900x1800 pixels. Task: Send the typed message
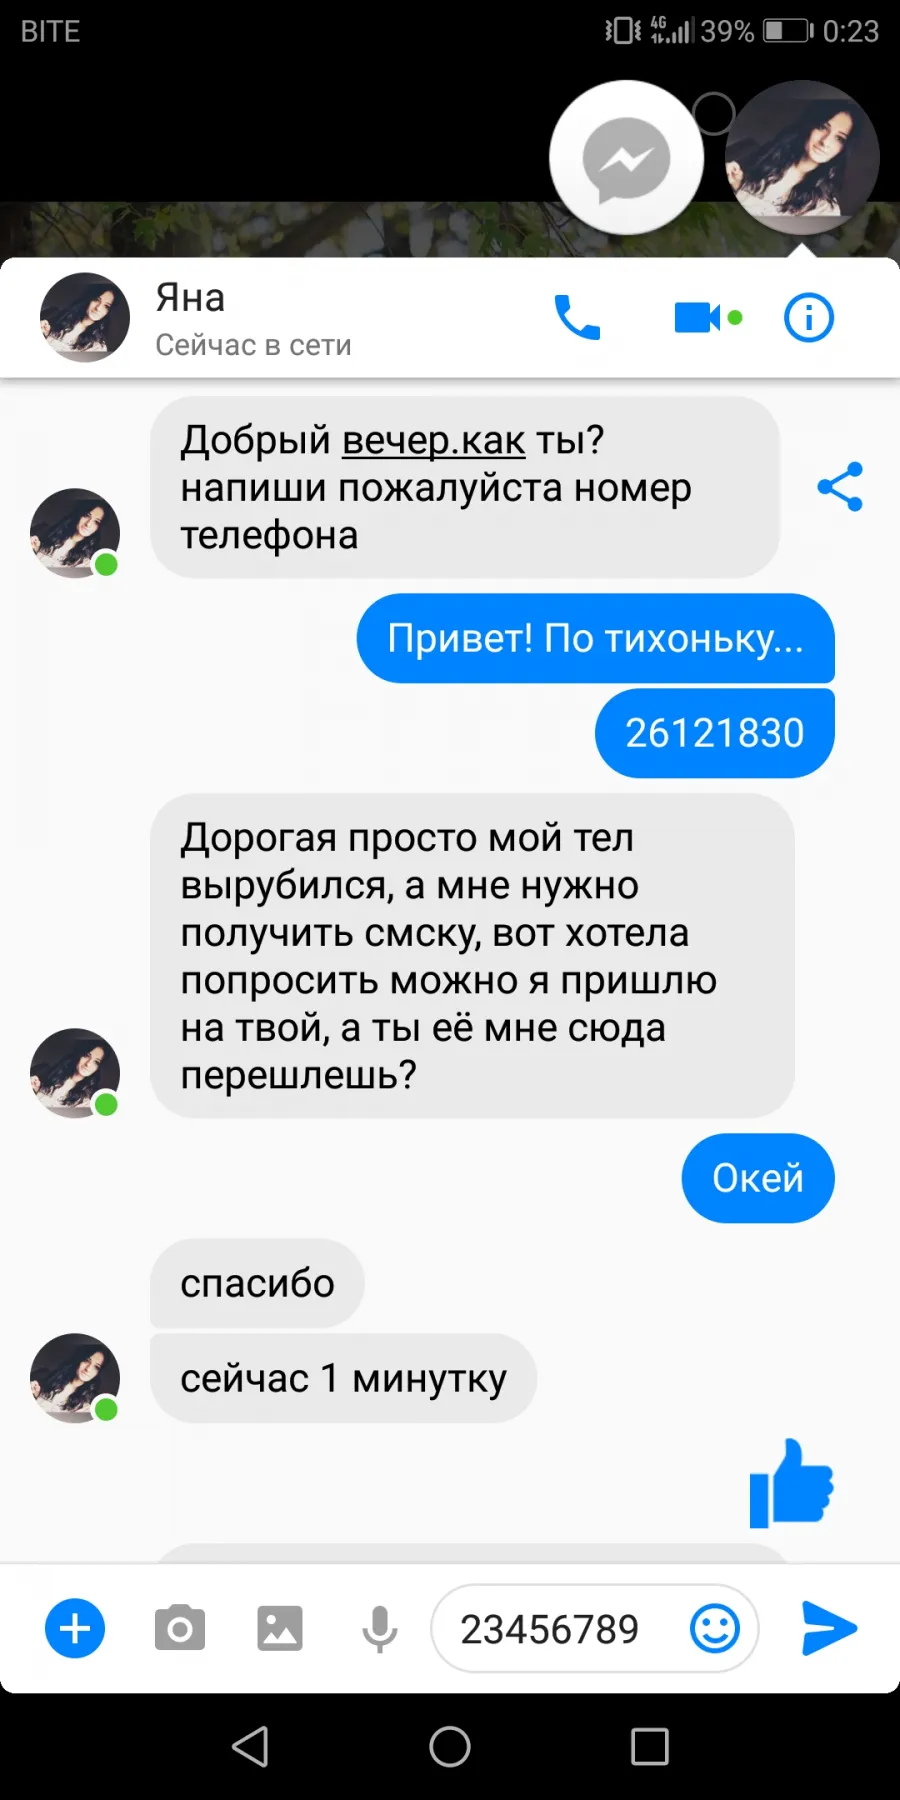pos(830,1628)
